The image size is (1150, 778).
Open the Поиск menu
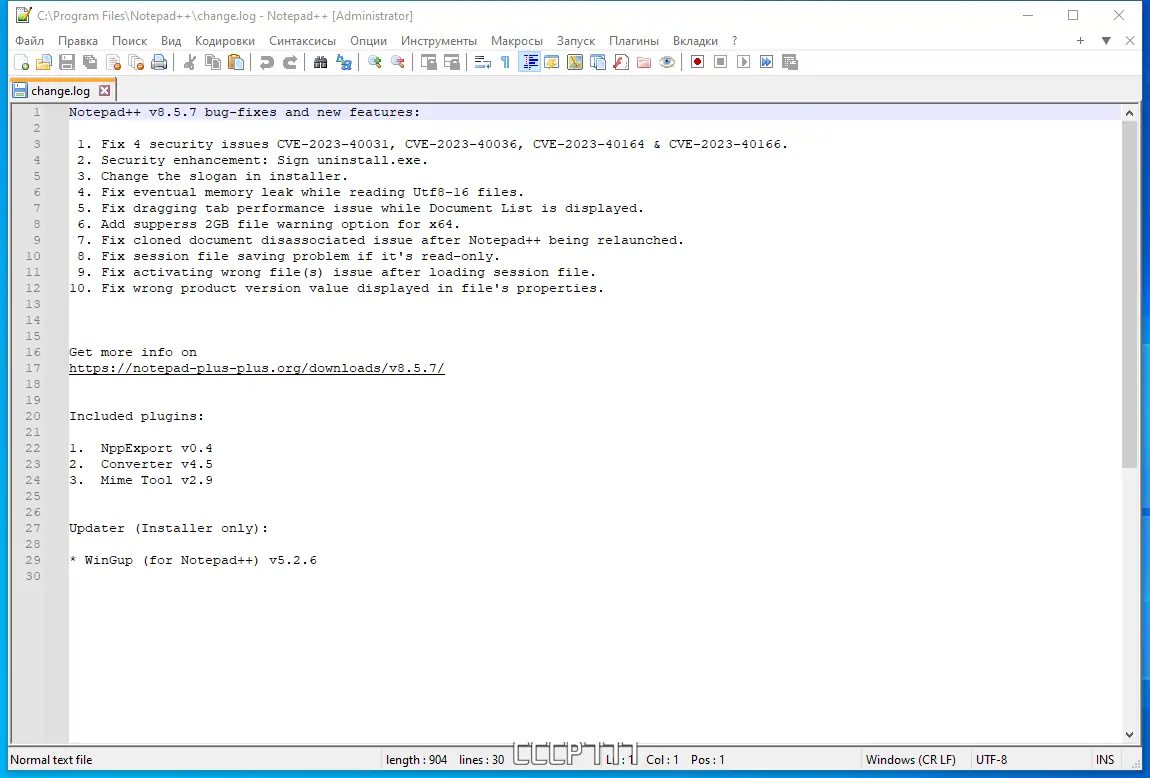click(x=129, y=41)
